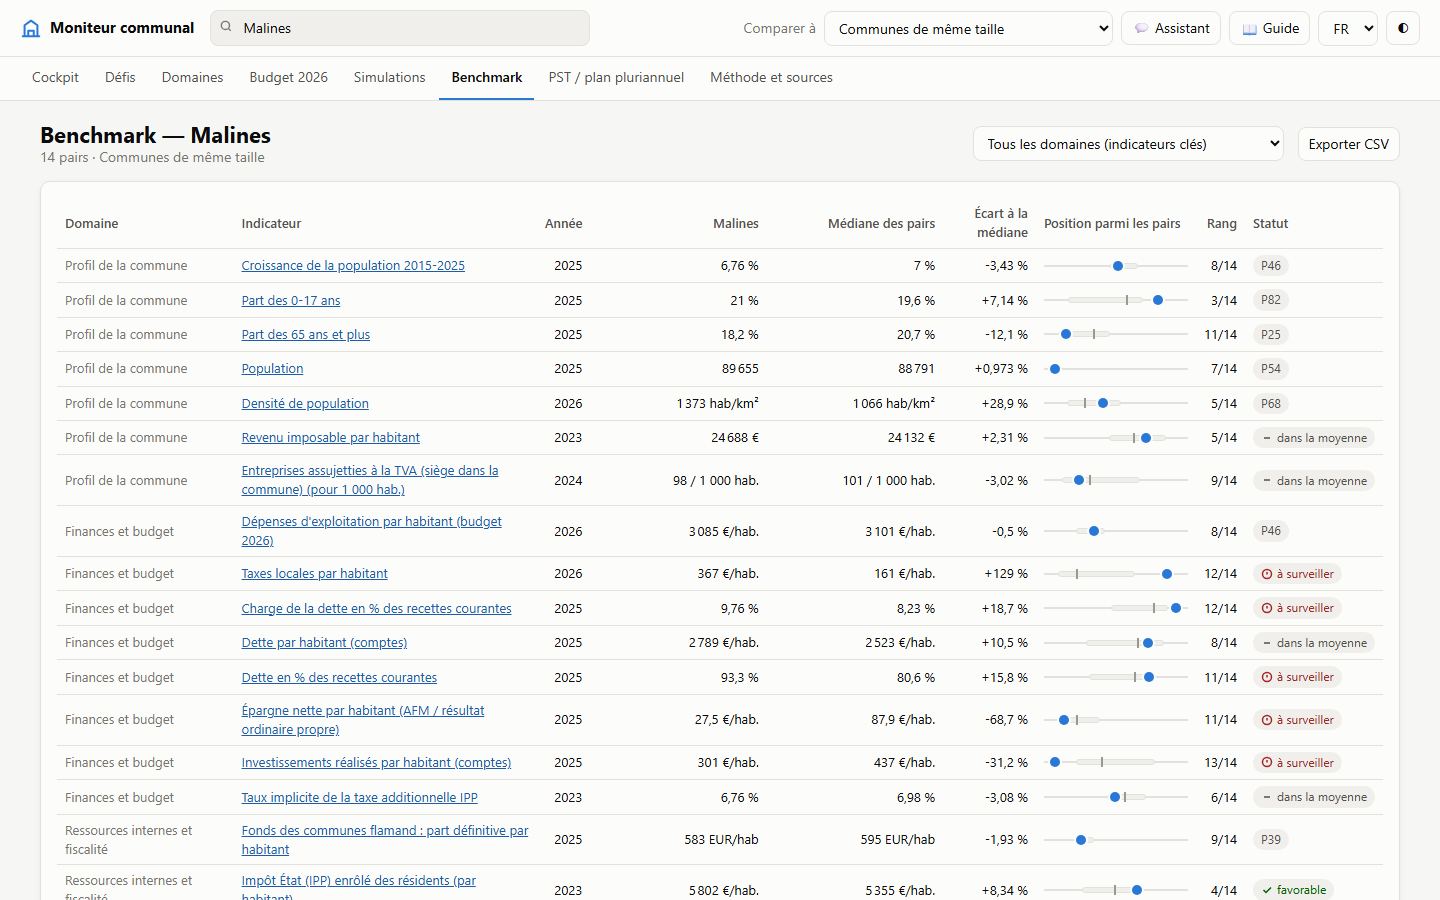Click the Moniteur communal house logo icon

click(x=31, y=28)
